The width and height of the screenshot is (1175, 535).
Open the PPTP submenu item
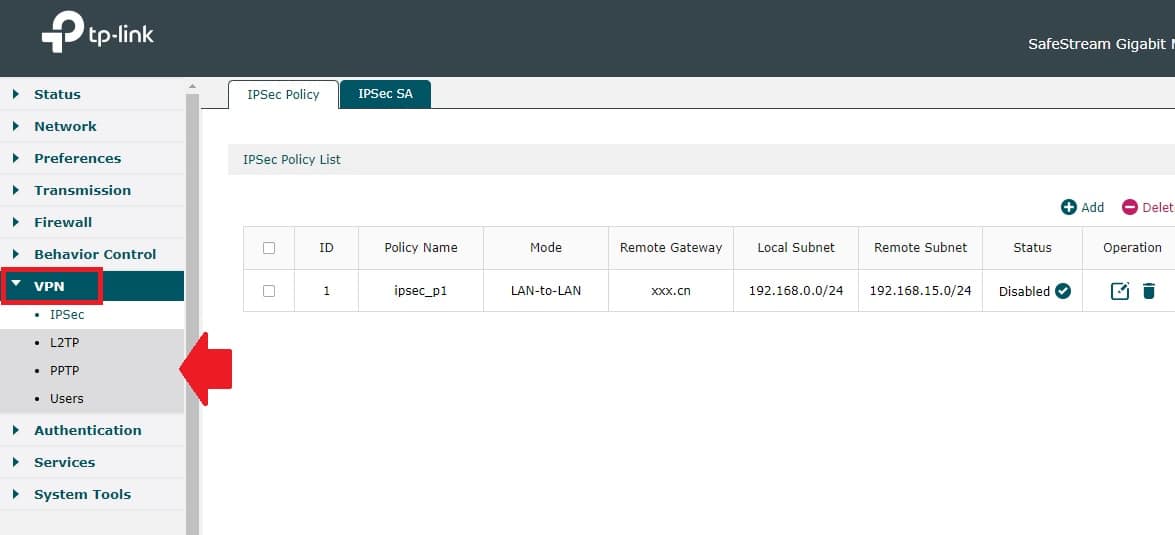[x=64, y=370]
